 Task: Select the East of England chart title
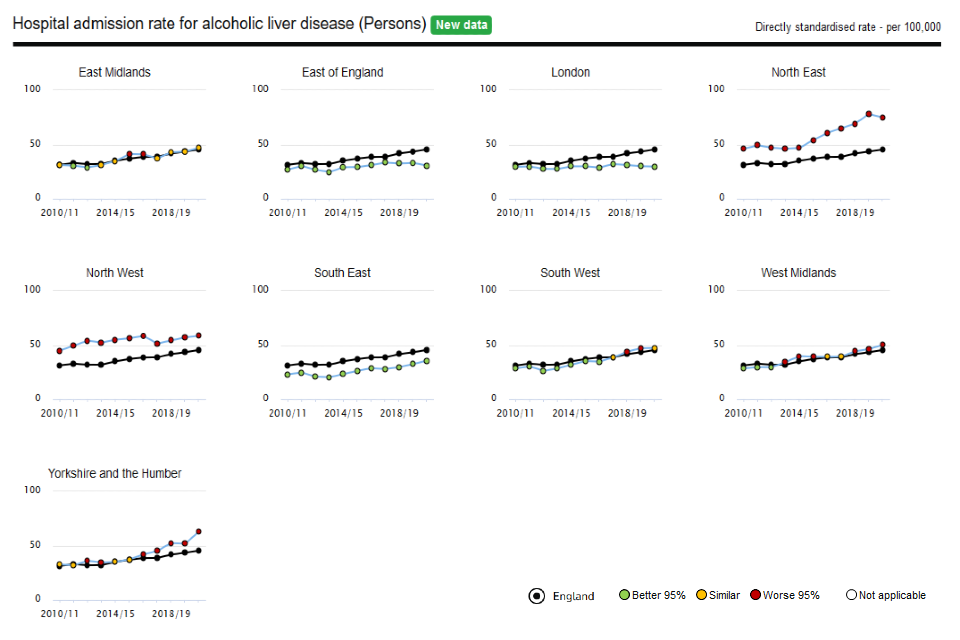(343, 72)
